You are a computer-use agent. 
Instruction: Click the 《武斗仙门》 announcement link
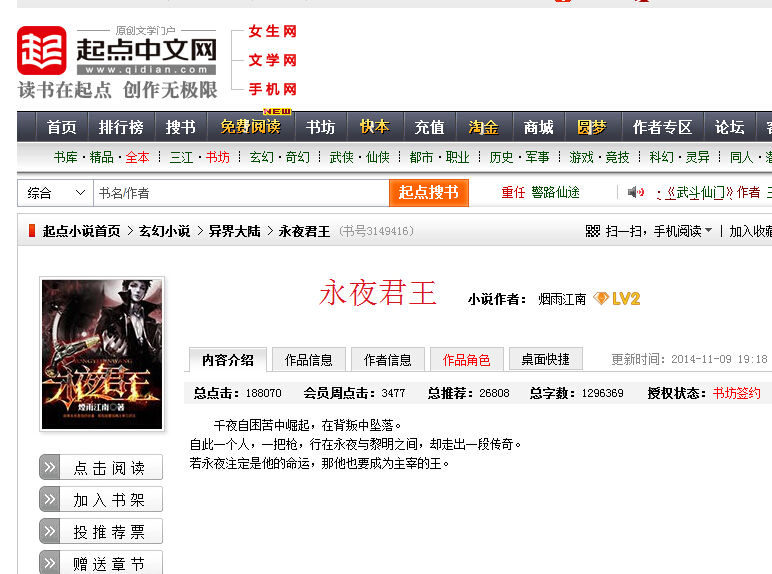(699, 192)
